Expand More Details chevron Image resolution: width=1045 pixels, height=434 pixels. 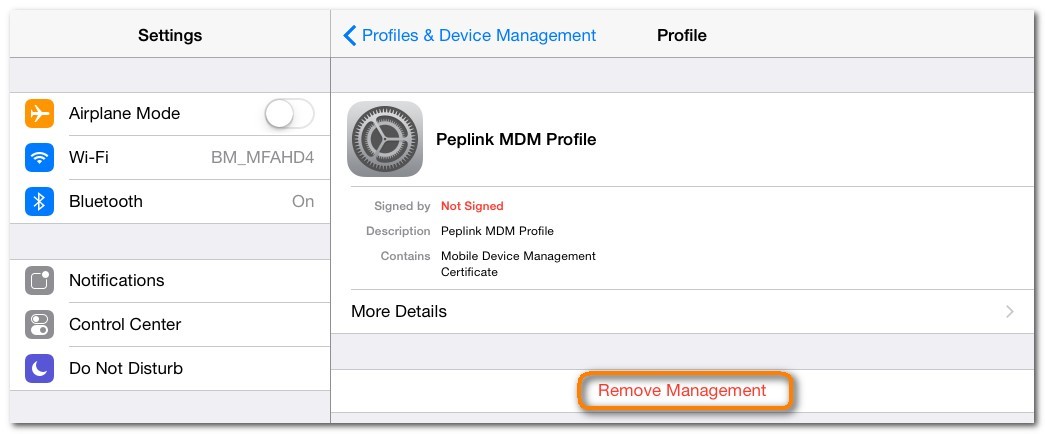[1010, 312]
